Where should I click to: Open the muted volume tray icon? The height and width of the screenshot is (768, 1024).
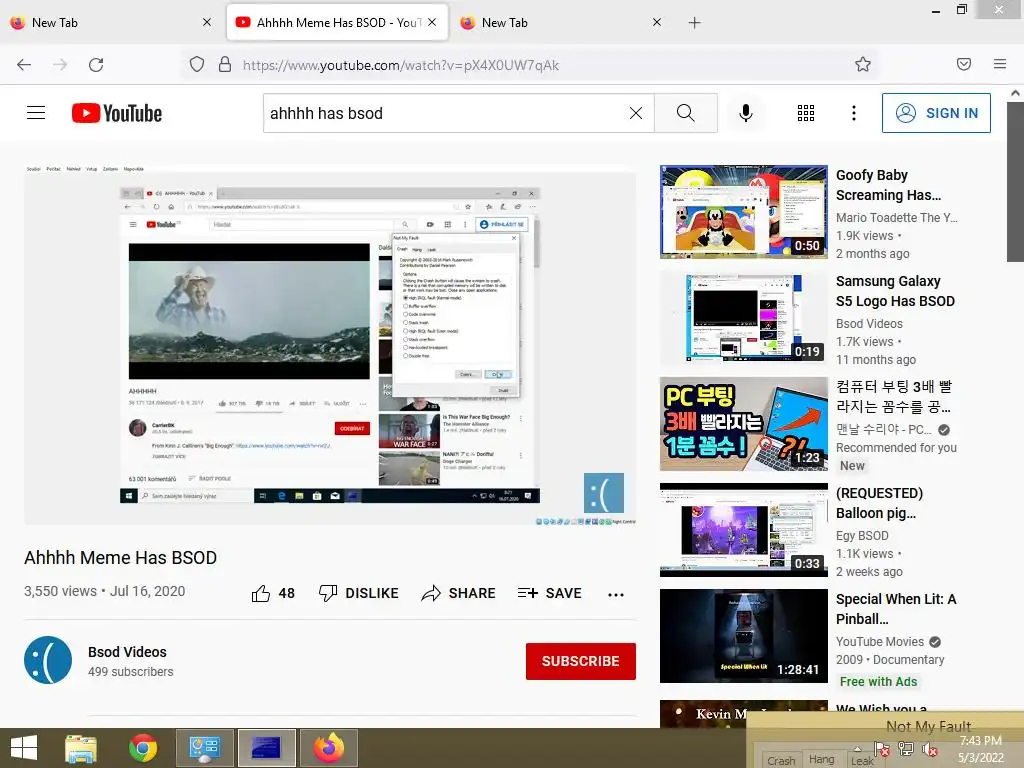(930, 749)
